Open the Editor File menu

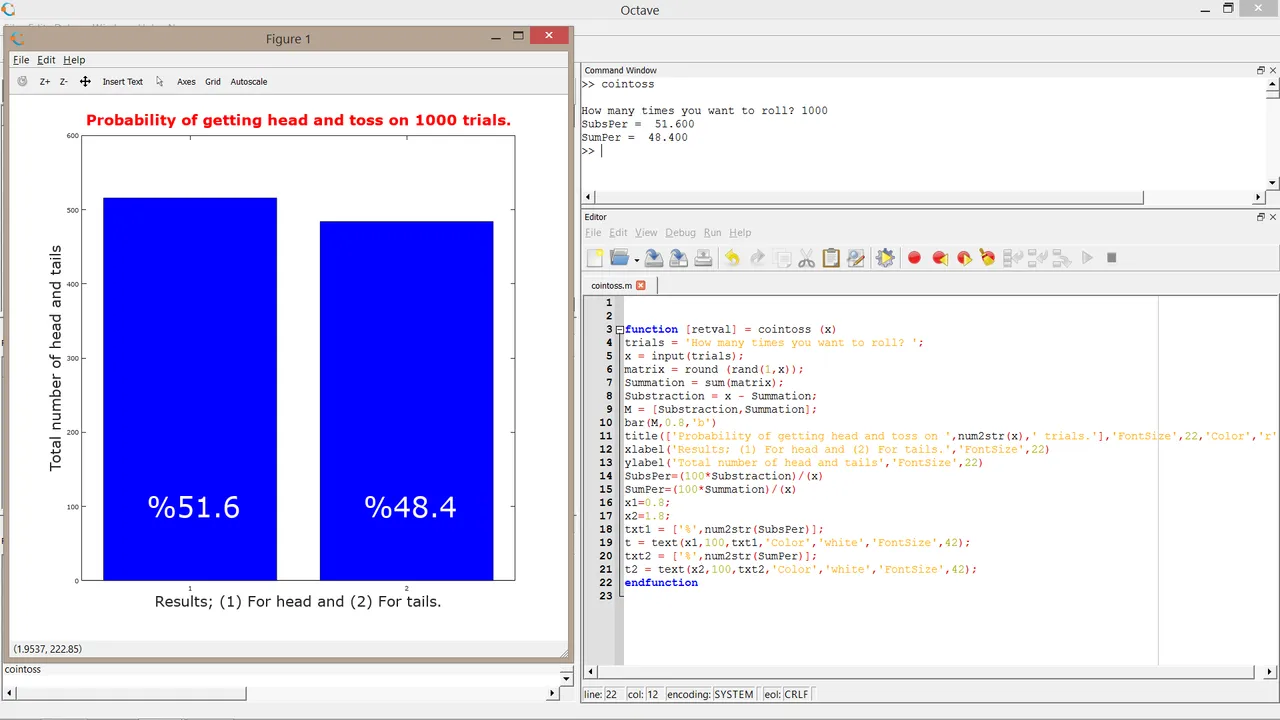click(x=593, y=233)
